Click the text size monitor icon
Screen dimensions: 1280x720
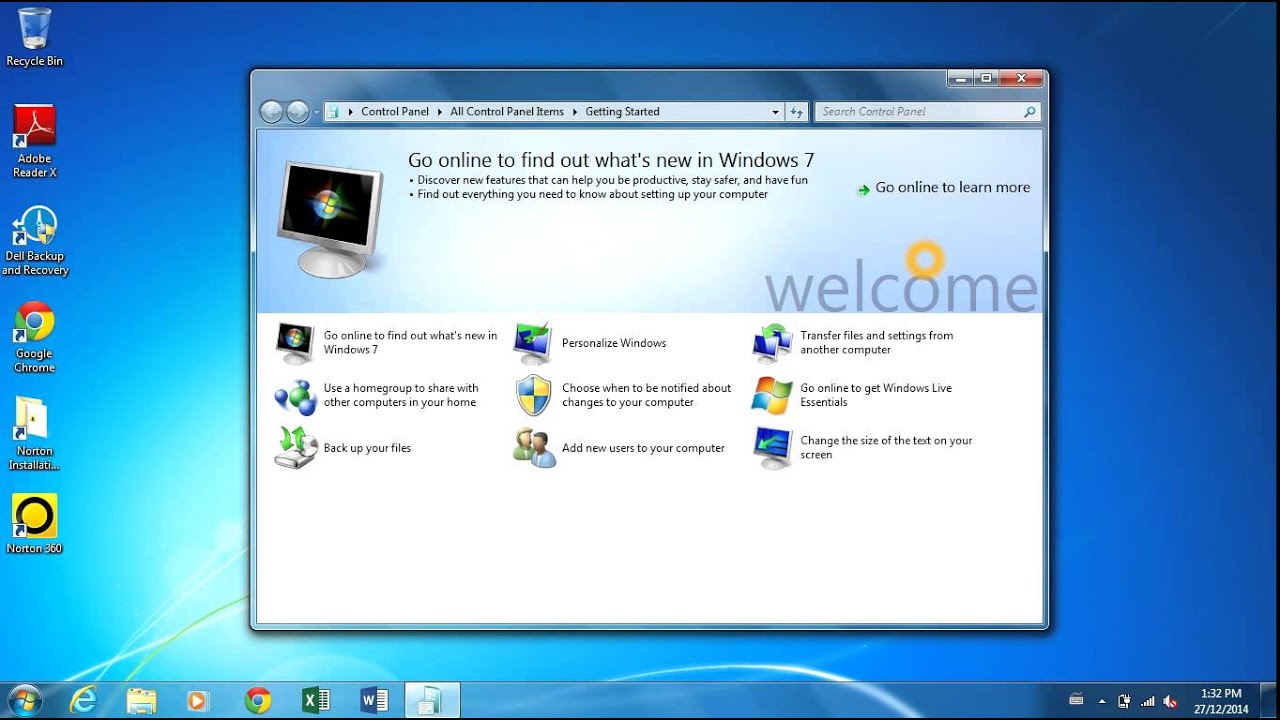pos(772,448)
